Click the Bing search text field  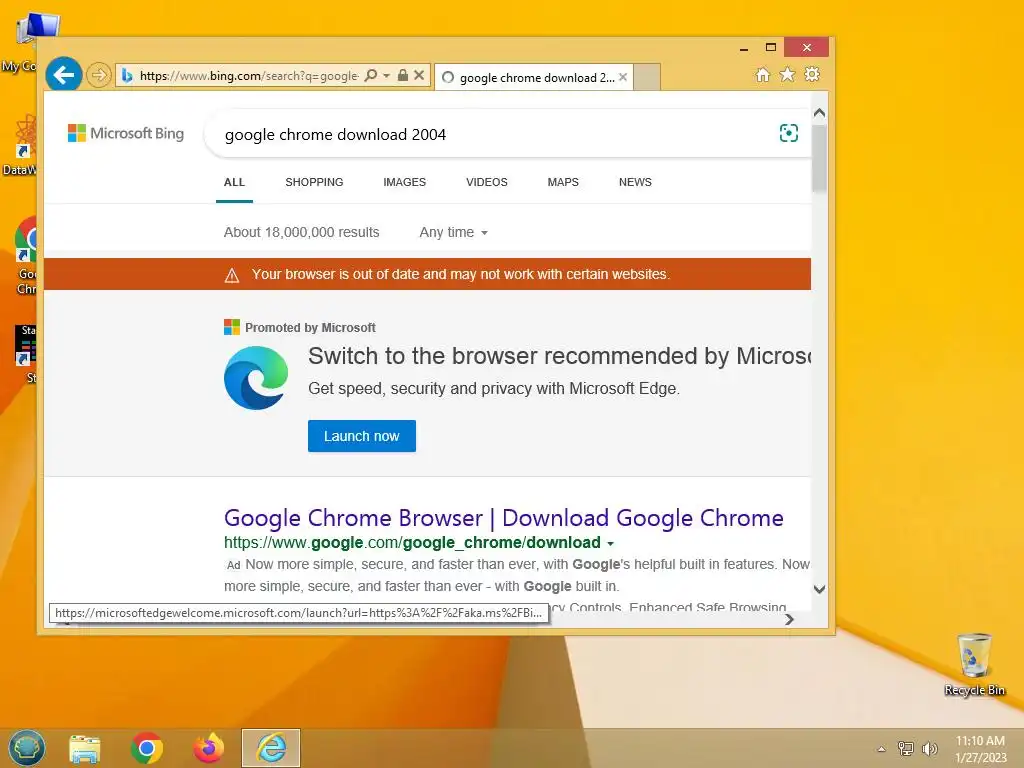490,135
